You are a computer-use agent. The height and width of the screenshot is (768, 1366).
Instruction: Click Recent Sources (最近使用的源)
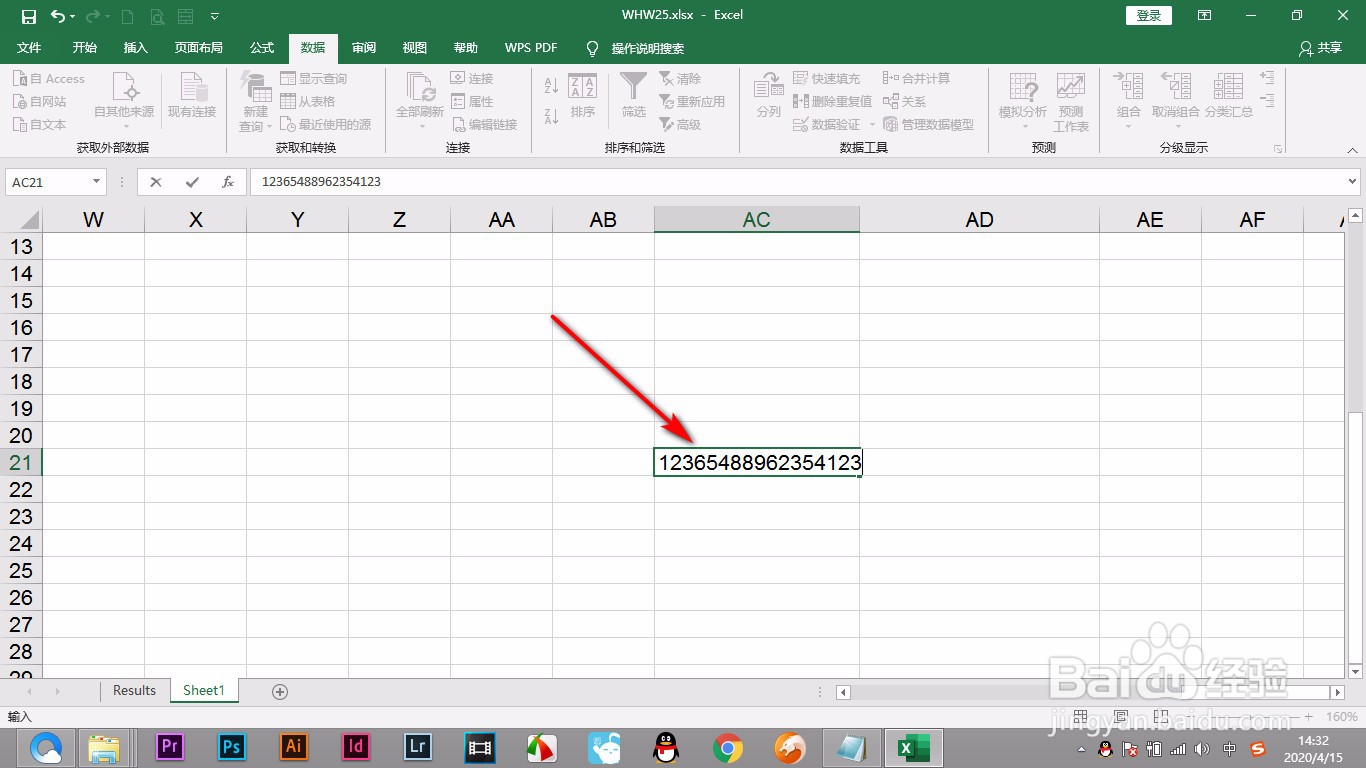tap(325, 125)
